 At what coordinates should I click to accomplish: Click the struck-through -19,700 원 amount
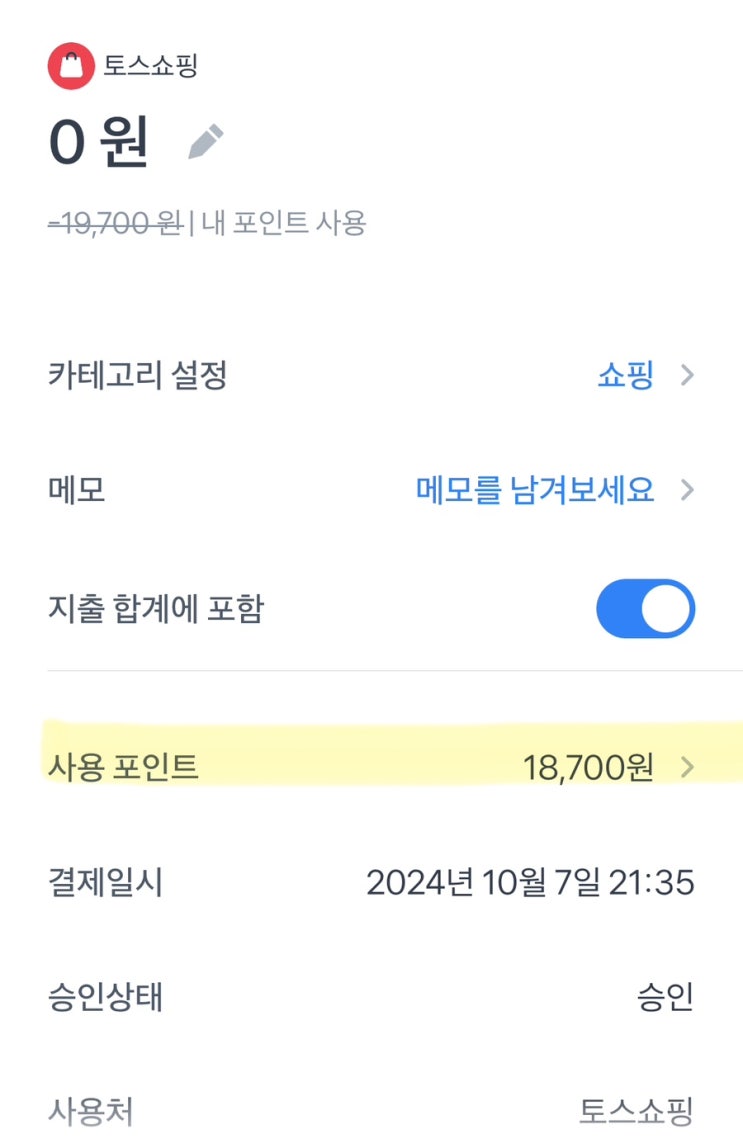(114, 223)
